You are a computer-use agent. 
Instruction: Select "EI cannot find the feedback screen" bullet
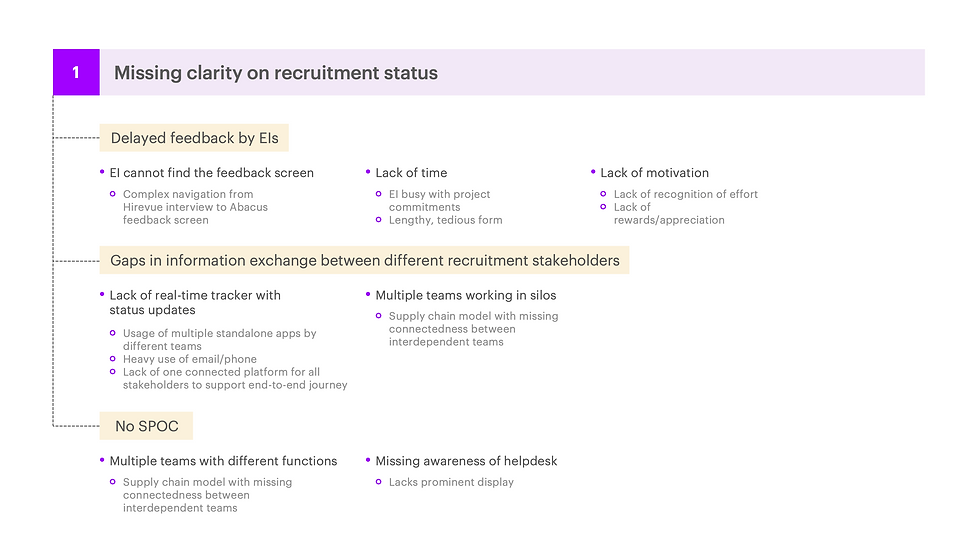click(211, 173)
